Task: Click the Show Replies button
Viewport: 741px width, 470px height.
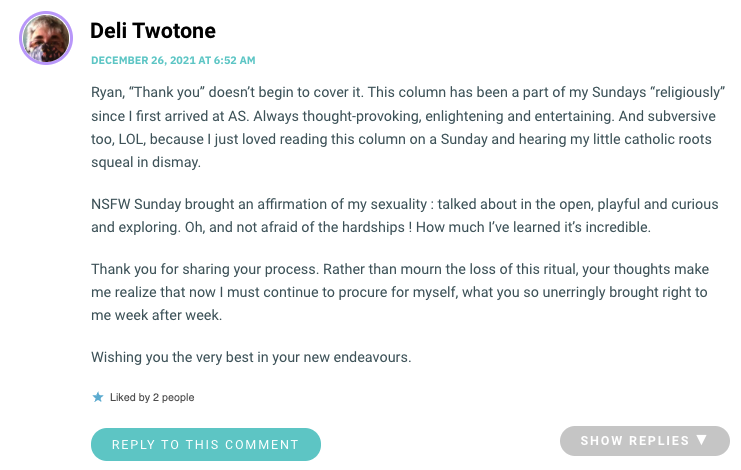Action: tap(645, 441)
